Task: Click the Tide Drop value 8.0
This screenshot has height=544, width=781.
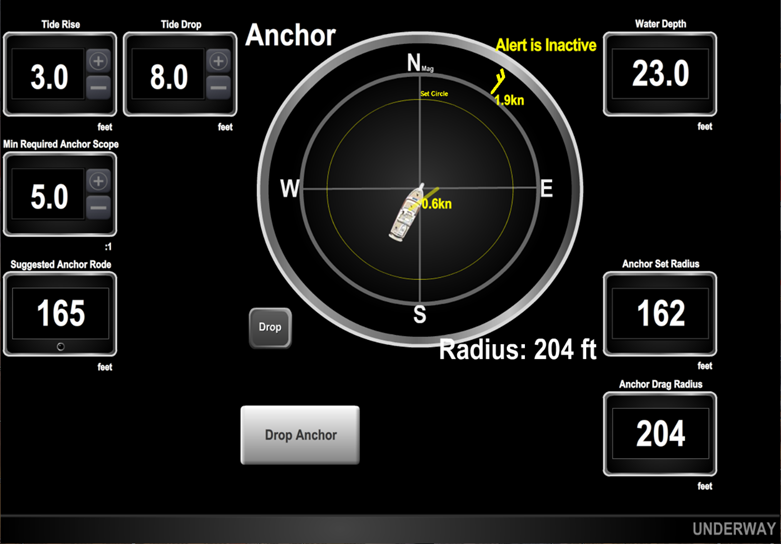Action: (x=168, y=76)
